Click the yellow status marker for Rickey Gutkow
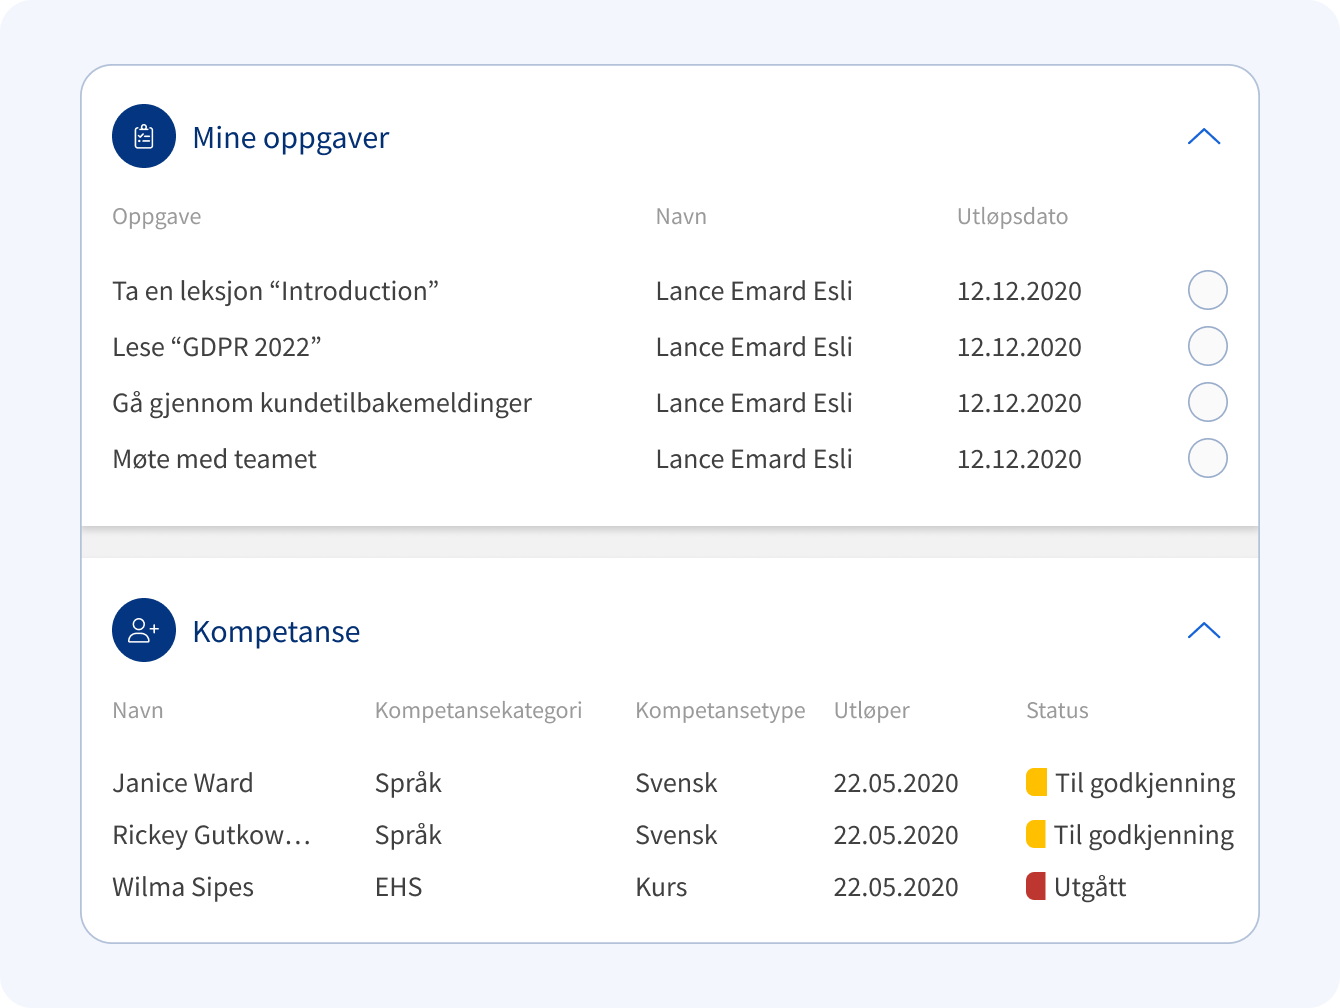 [x=1036, y=834]
